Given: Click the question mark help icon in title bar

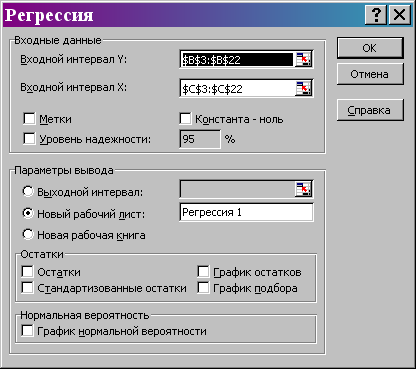Looking at the screenshot, I should click(x=376, y=15).
